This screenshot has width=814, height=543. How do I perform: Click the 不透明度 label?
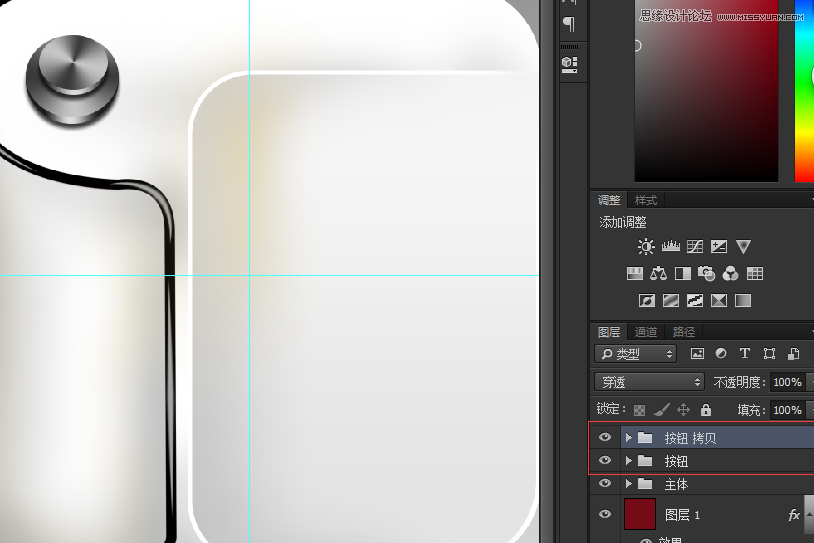[x=738, y=382]
